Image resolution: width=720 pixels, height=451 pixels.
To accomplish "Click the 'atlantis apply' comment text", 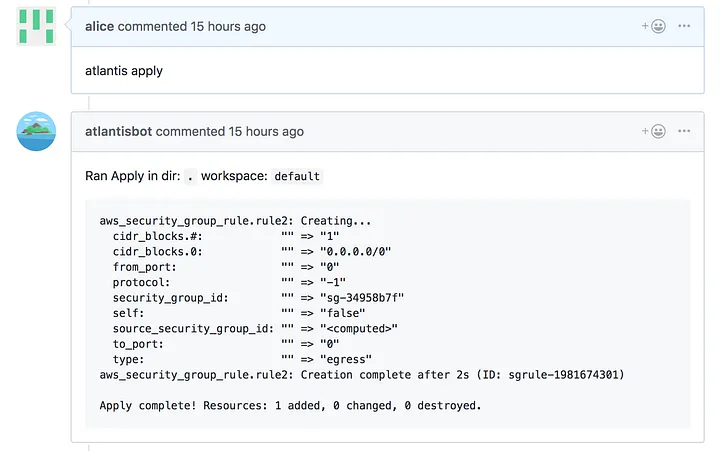I will pyautogui.click(x=124, y=71).
